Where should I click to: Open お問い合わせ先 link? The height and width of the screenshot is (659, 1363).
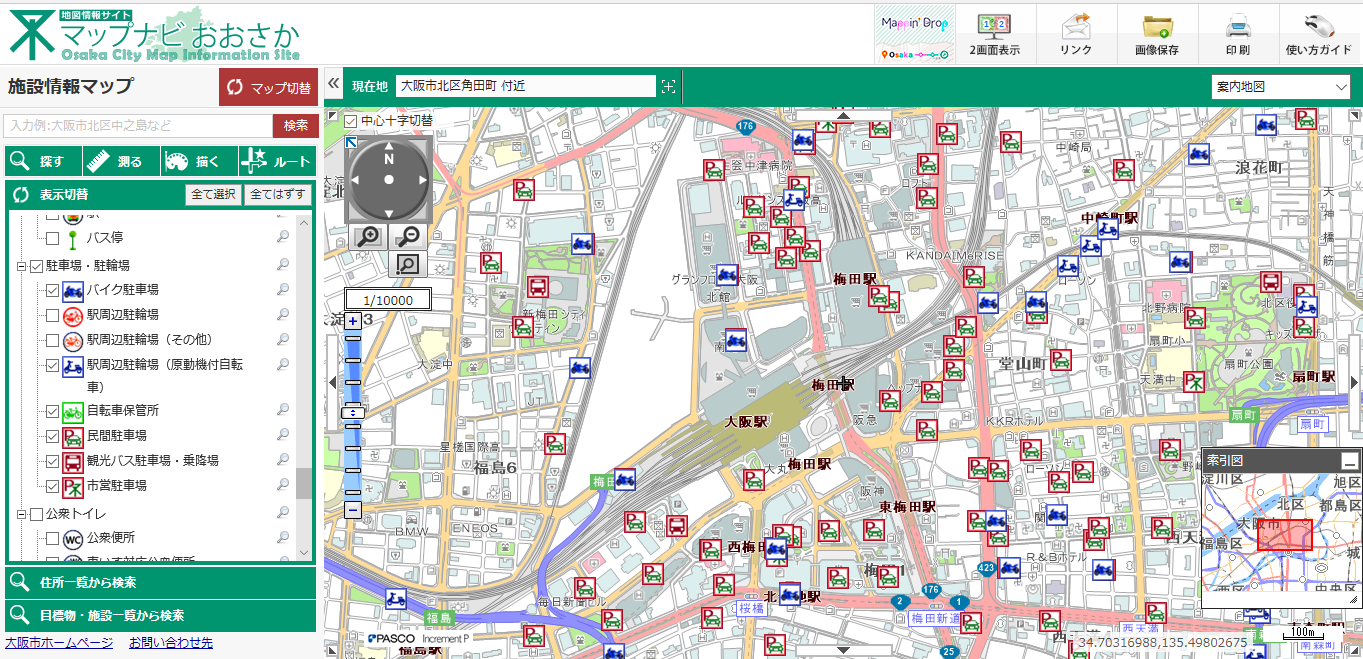(171, 643)
